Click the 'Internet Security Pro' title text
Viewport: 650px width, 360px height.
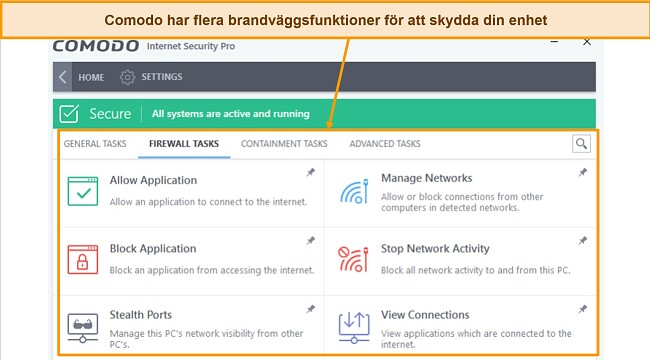(x=191, y=46)
